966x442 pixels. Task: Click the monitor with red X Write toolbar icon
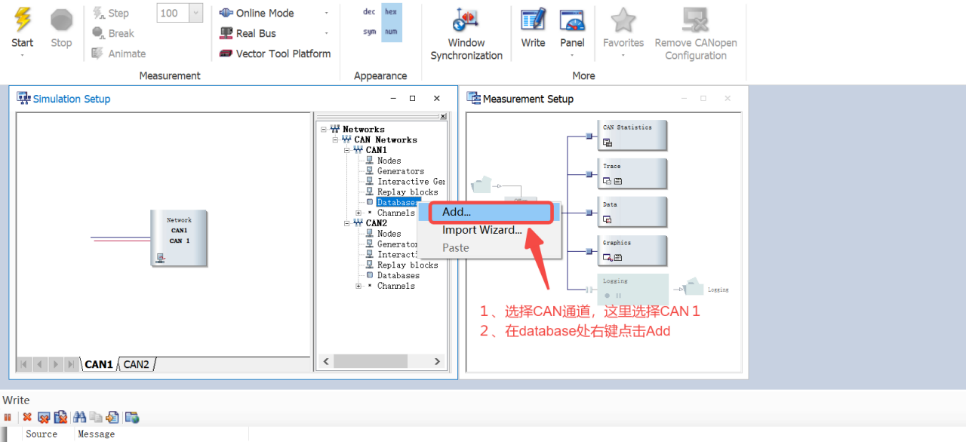(44, 417)
